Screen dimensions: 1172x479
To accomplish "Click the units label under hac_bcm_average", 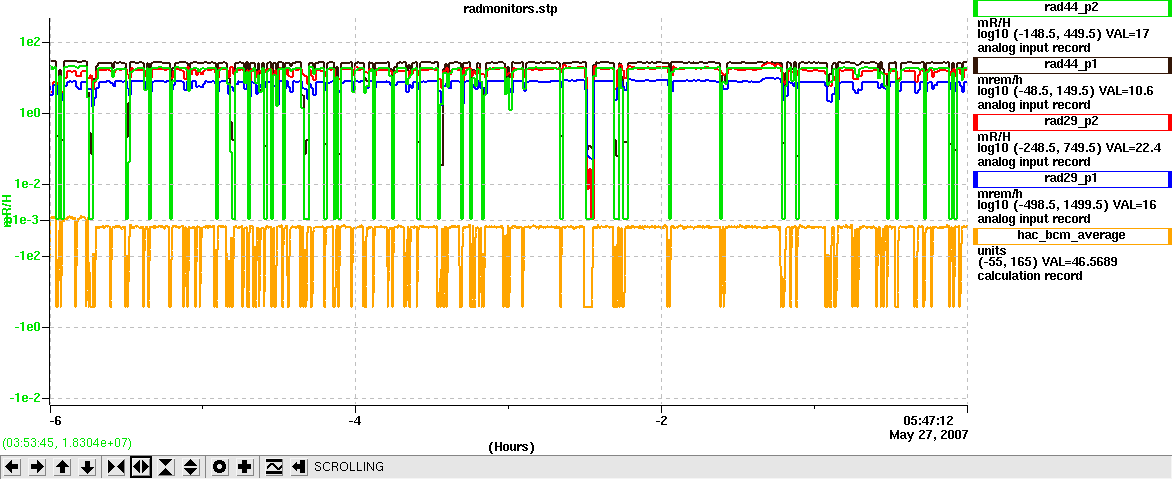I will (x=992, y=250).
